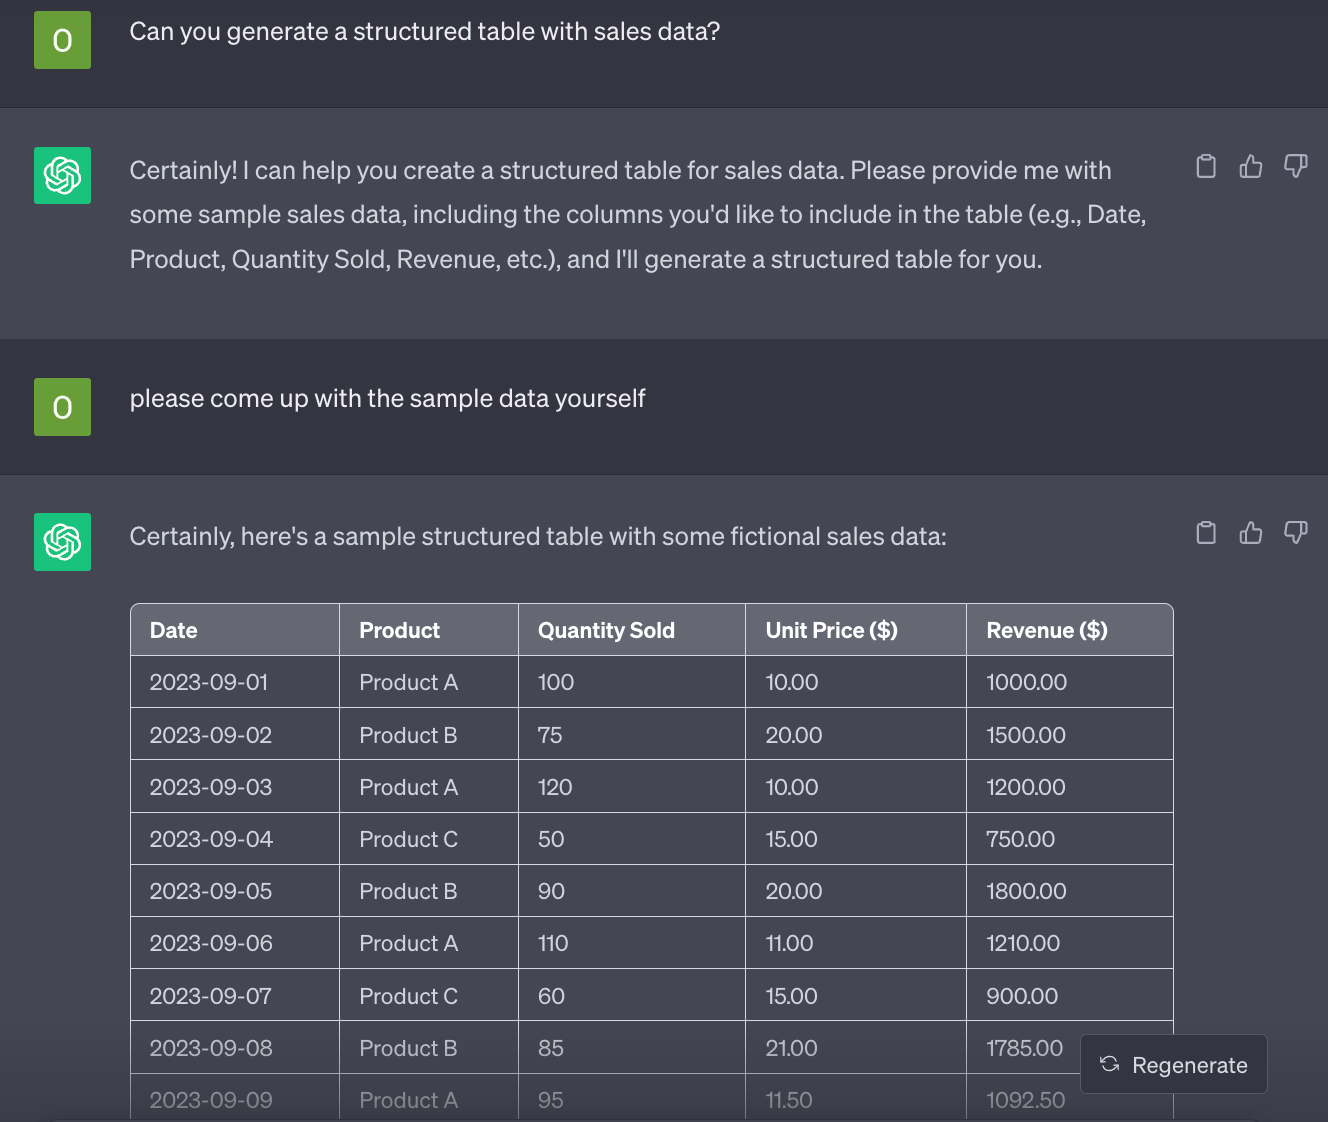Thumbs up the first ChatGPT response

tap(1250, 166)
